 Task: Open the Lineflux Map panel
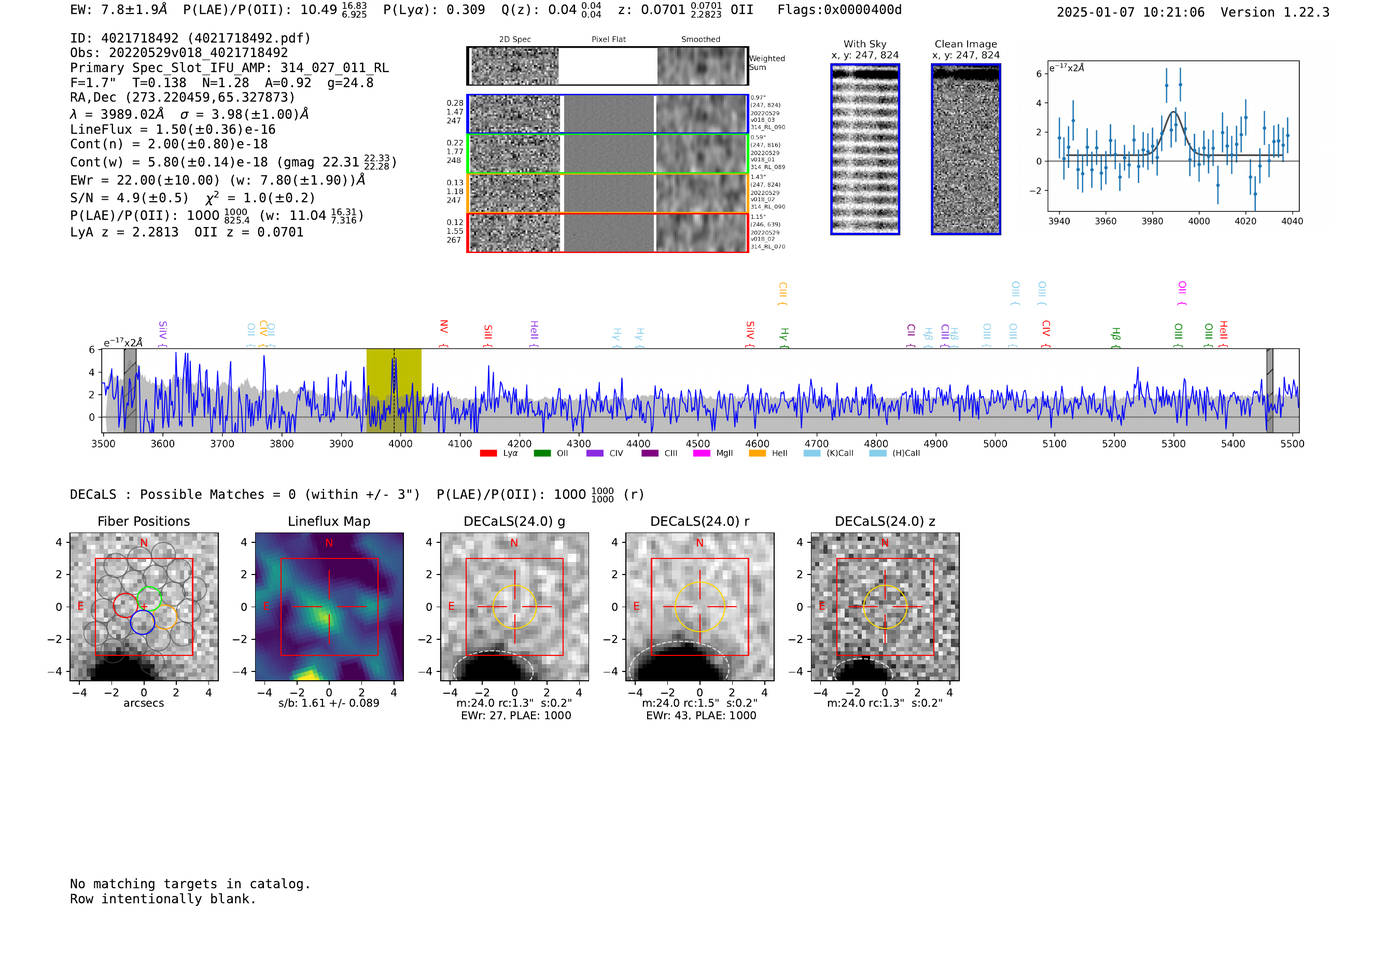point(329,606)
